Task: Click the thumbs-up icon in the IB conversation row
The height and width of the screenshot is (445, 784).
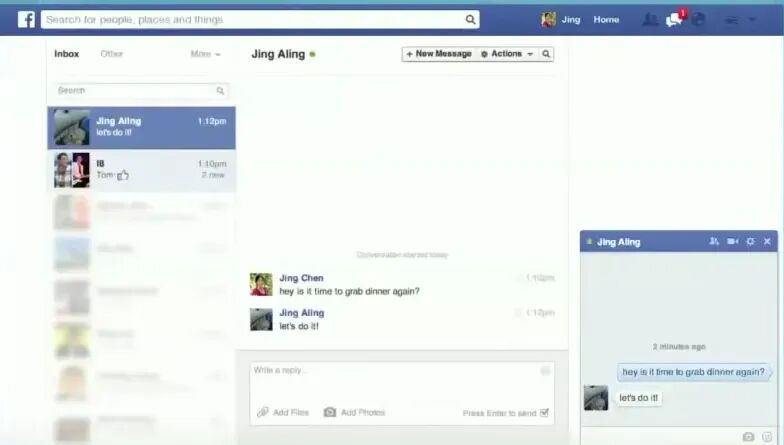Action: pyautogui.click(x=123, y=175)
